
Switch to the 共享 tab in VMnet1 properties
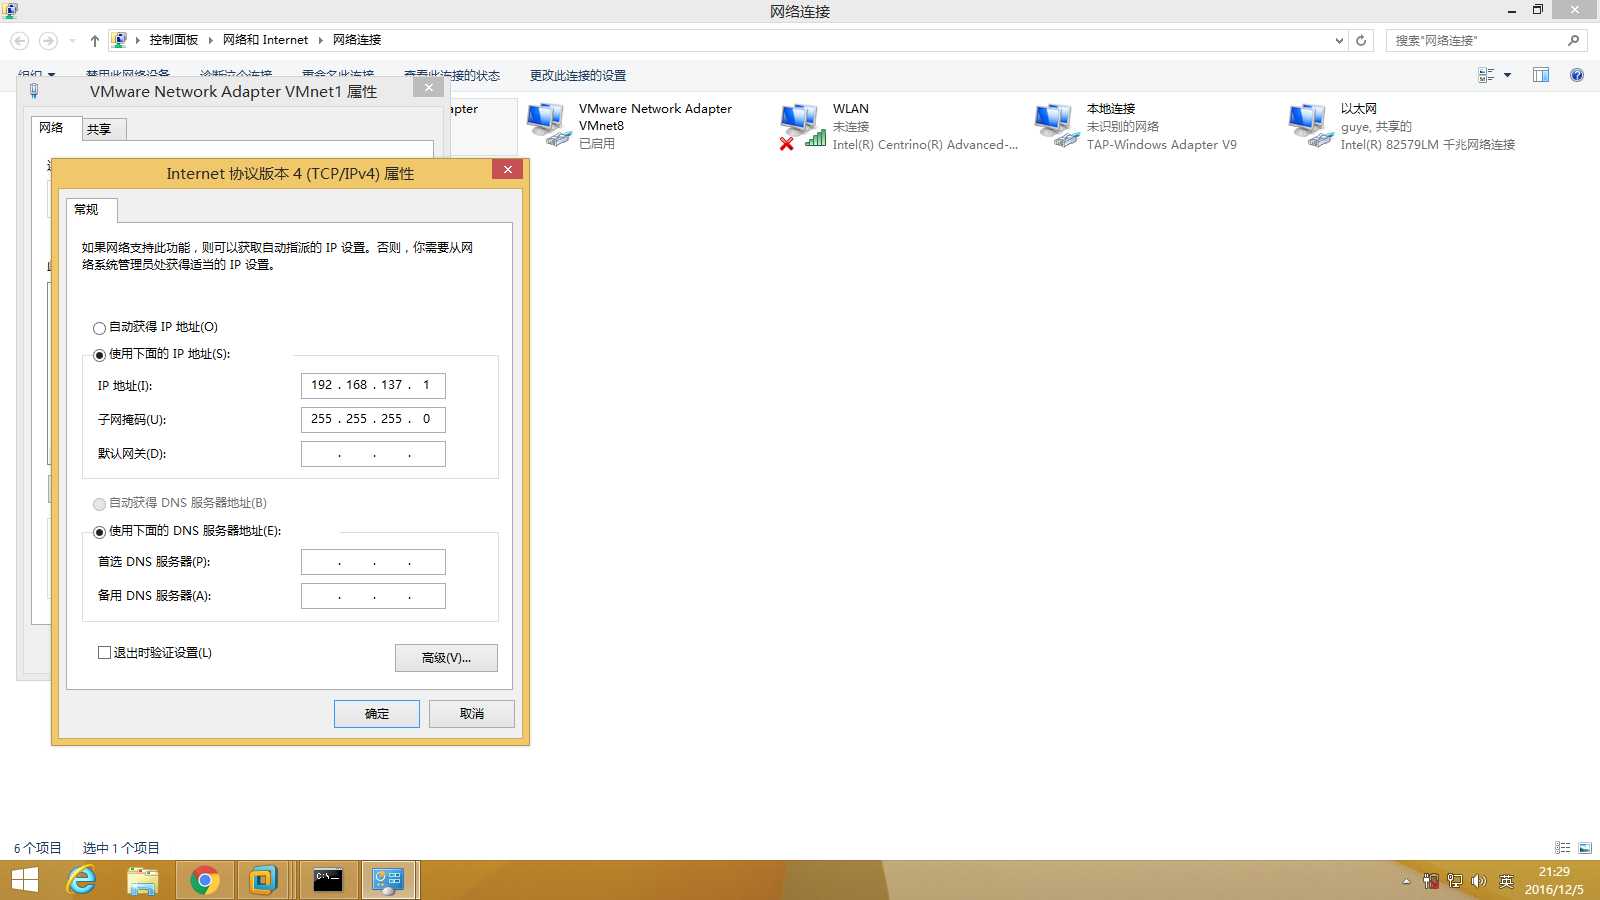(102, 129)
